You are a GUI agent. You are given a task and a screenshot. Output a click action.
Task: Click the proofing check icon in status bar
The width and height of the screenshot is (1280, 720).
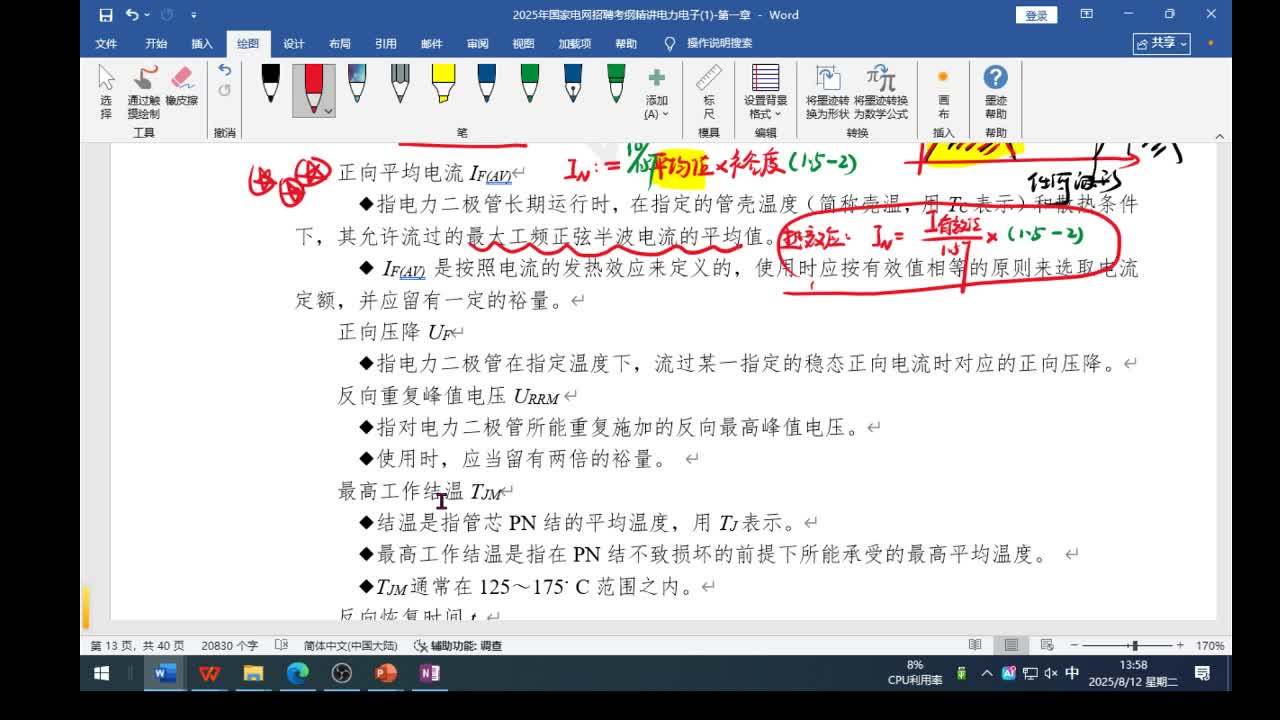click(x=281, y=646)
